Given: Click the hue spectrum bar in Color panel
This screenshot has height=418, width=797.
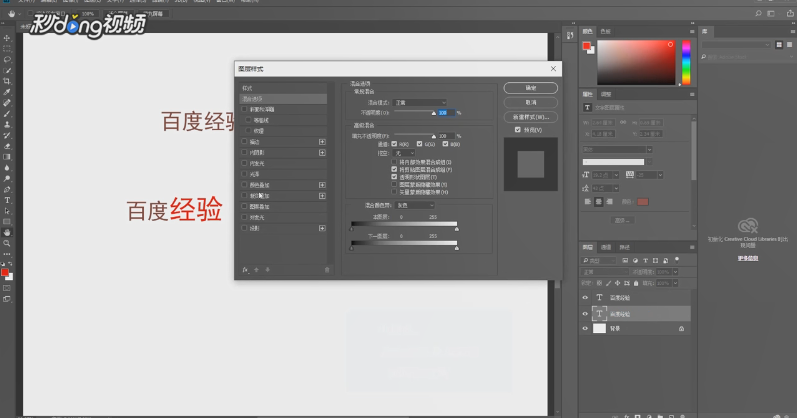Looking at the screenshot, I should [x=686, y=63].
